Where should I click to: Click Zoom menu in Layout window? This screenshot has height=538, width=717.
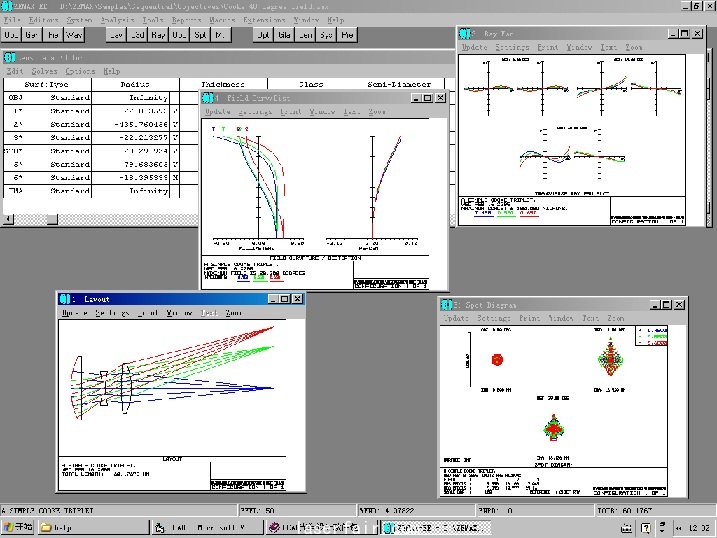pos(234,313)
